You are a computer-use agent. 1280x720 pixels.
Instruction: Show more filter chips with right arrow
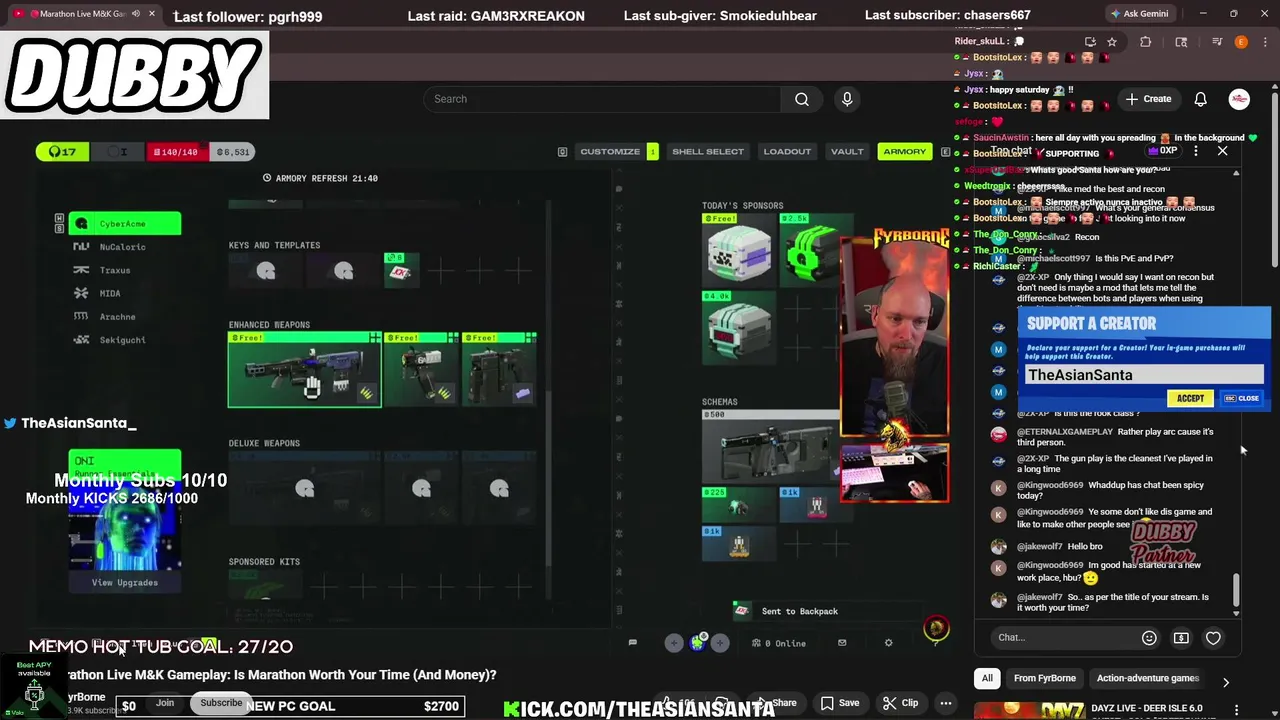click(1225, 682)
